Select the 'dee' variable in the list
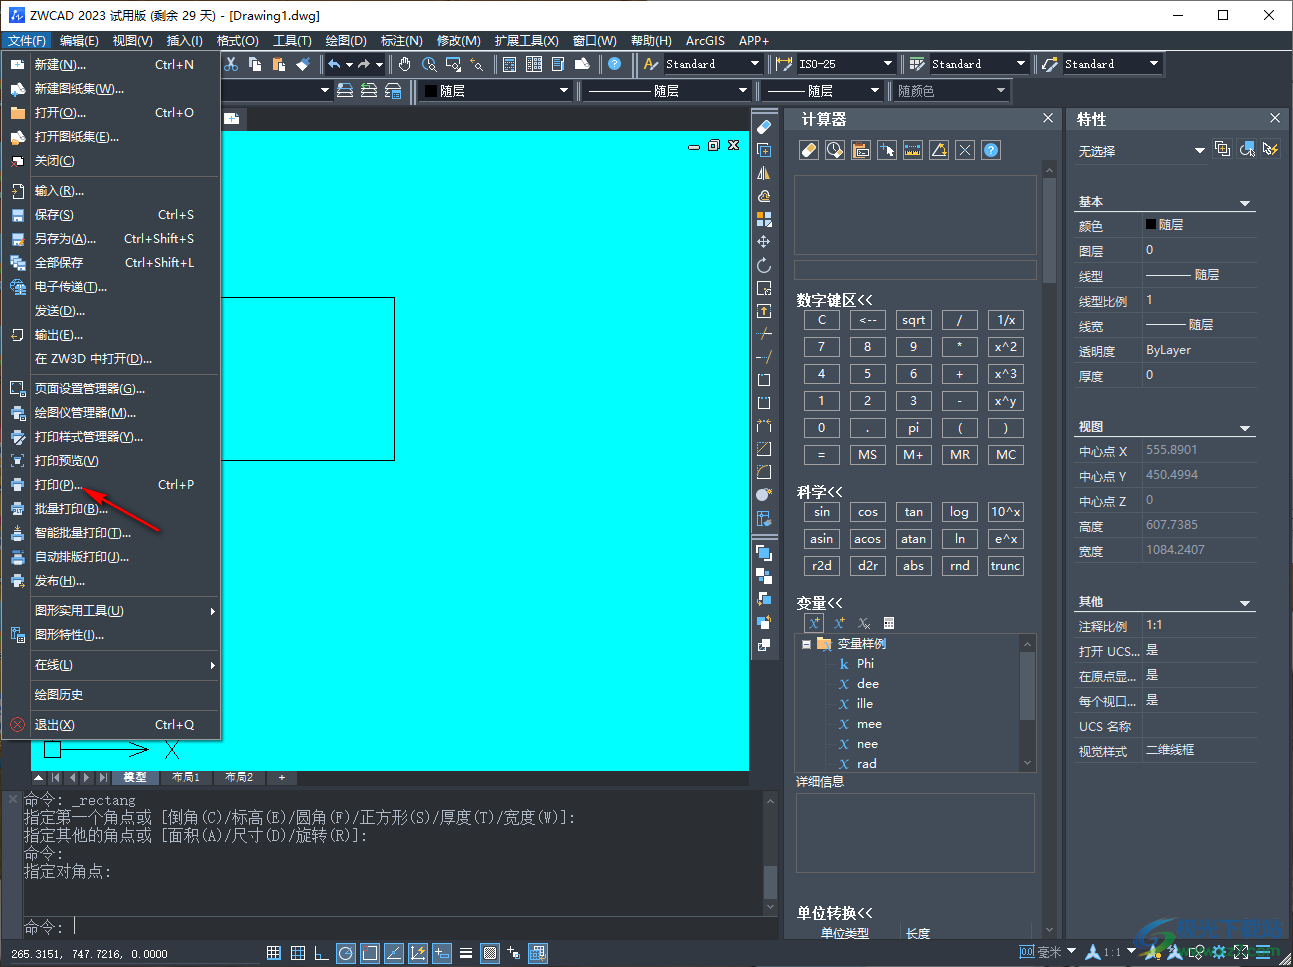The image size is (1293, 967). coord(868,684)
